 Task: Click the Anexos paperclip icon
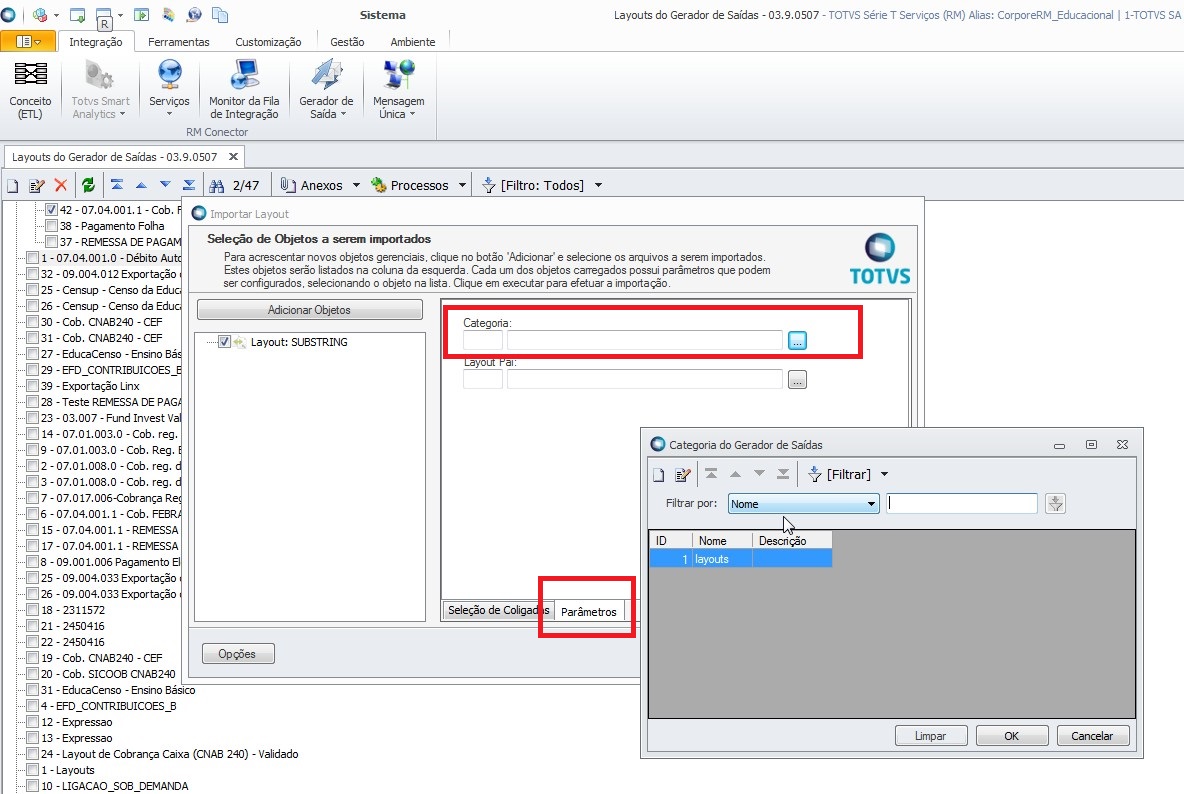point(288,185)
